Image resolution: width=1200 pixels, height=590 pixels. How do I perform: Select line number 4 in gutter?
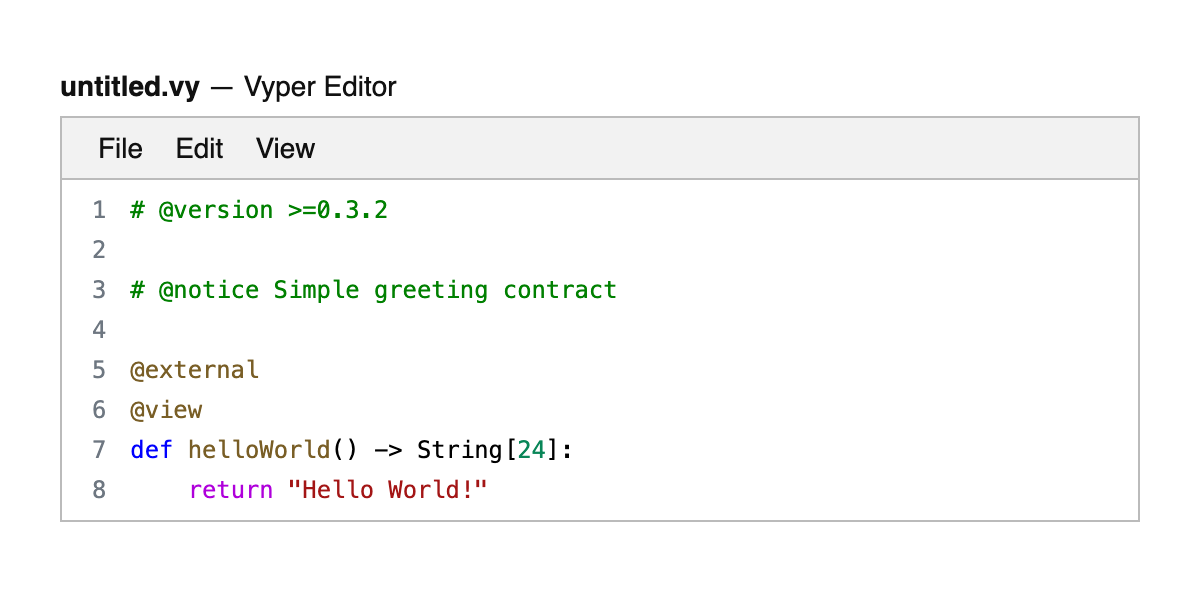98,330
